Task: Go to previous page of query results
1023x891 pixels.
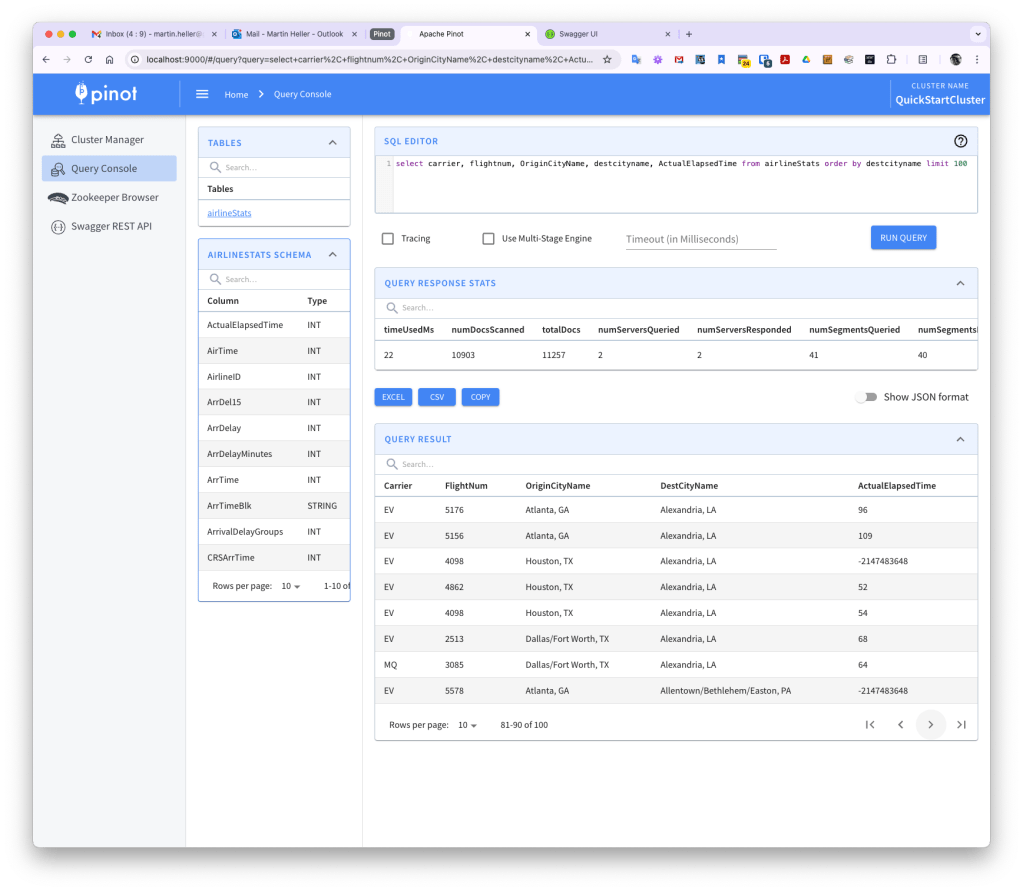Action: 900,725
